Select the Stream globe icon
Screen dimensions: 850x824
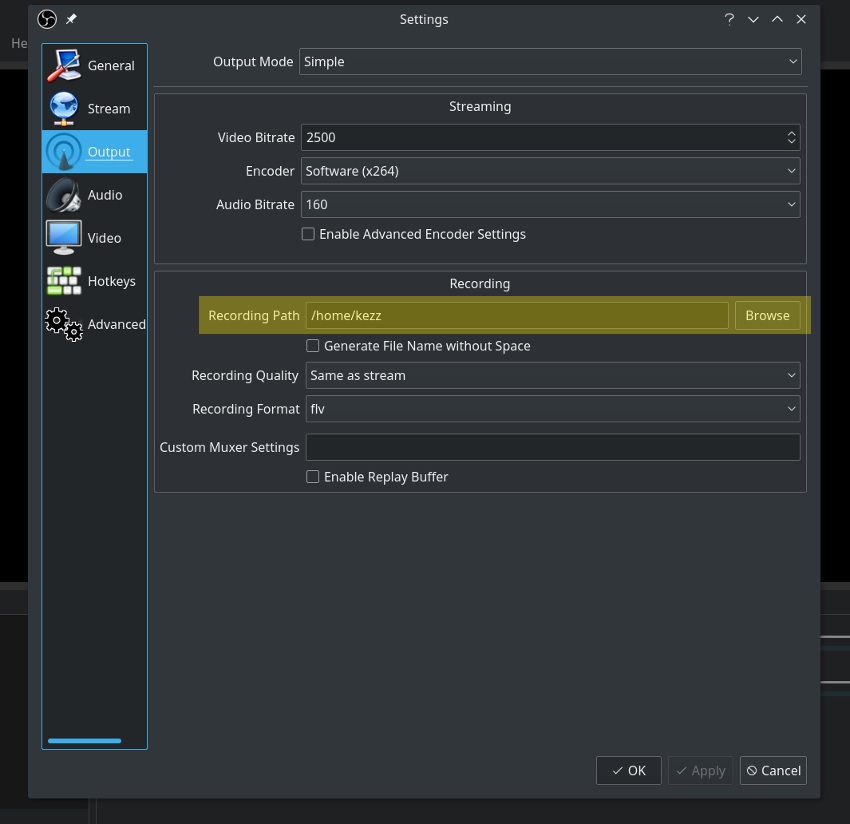click(63, 108)
